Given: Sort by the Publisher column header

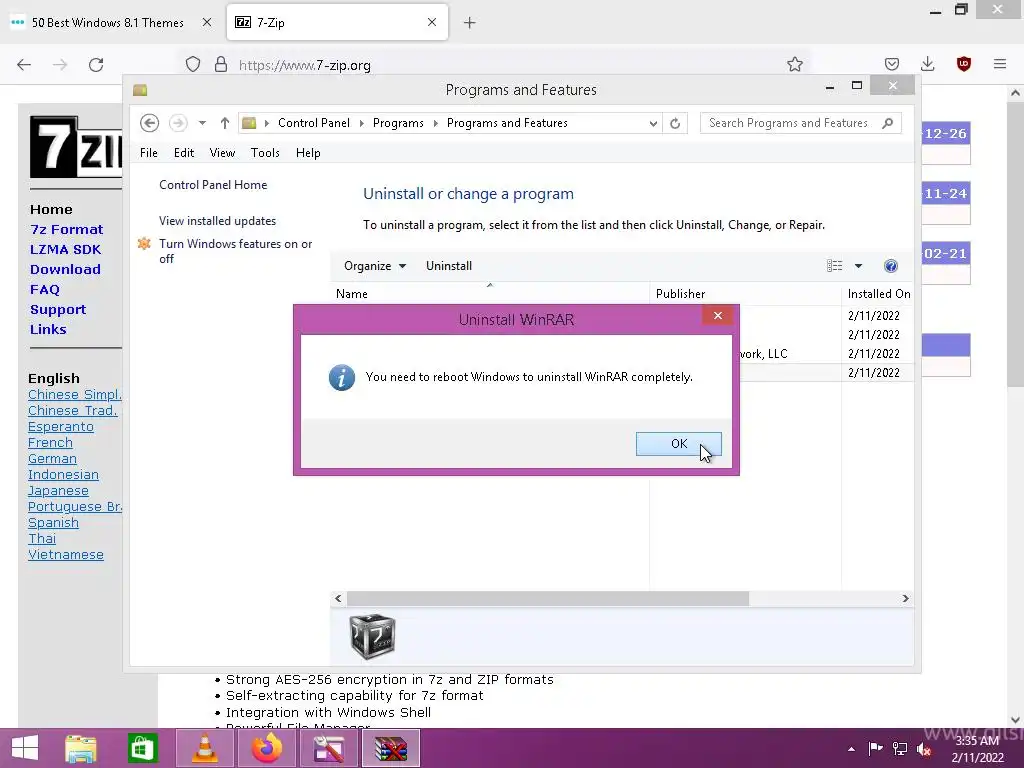Looking at the screenshot, I should point(746,294).
